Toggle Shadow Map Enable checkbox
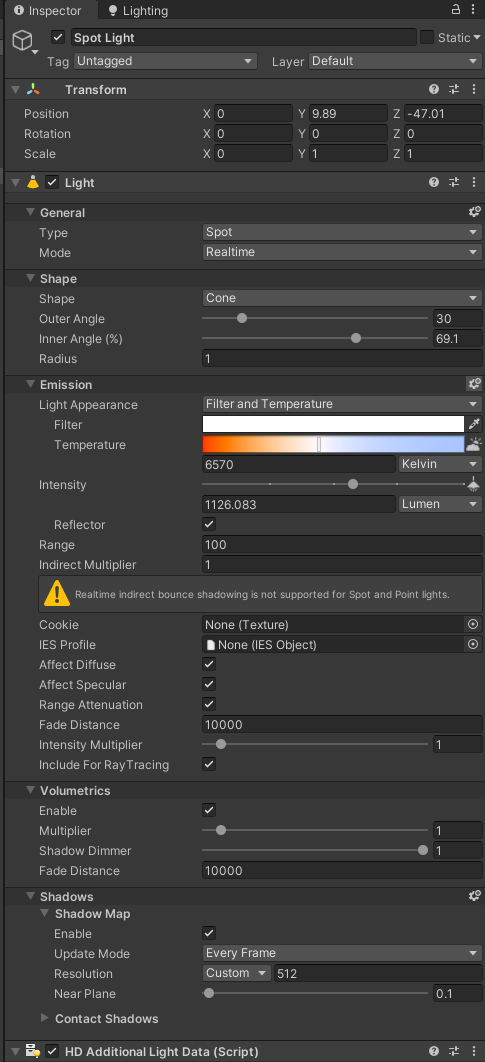The height and width of the screenshot is (1062, 485). [209, 933]
